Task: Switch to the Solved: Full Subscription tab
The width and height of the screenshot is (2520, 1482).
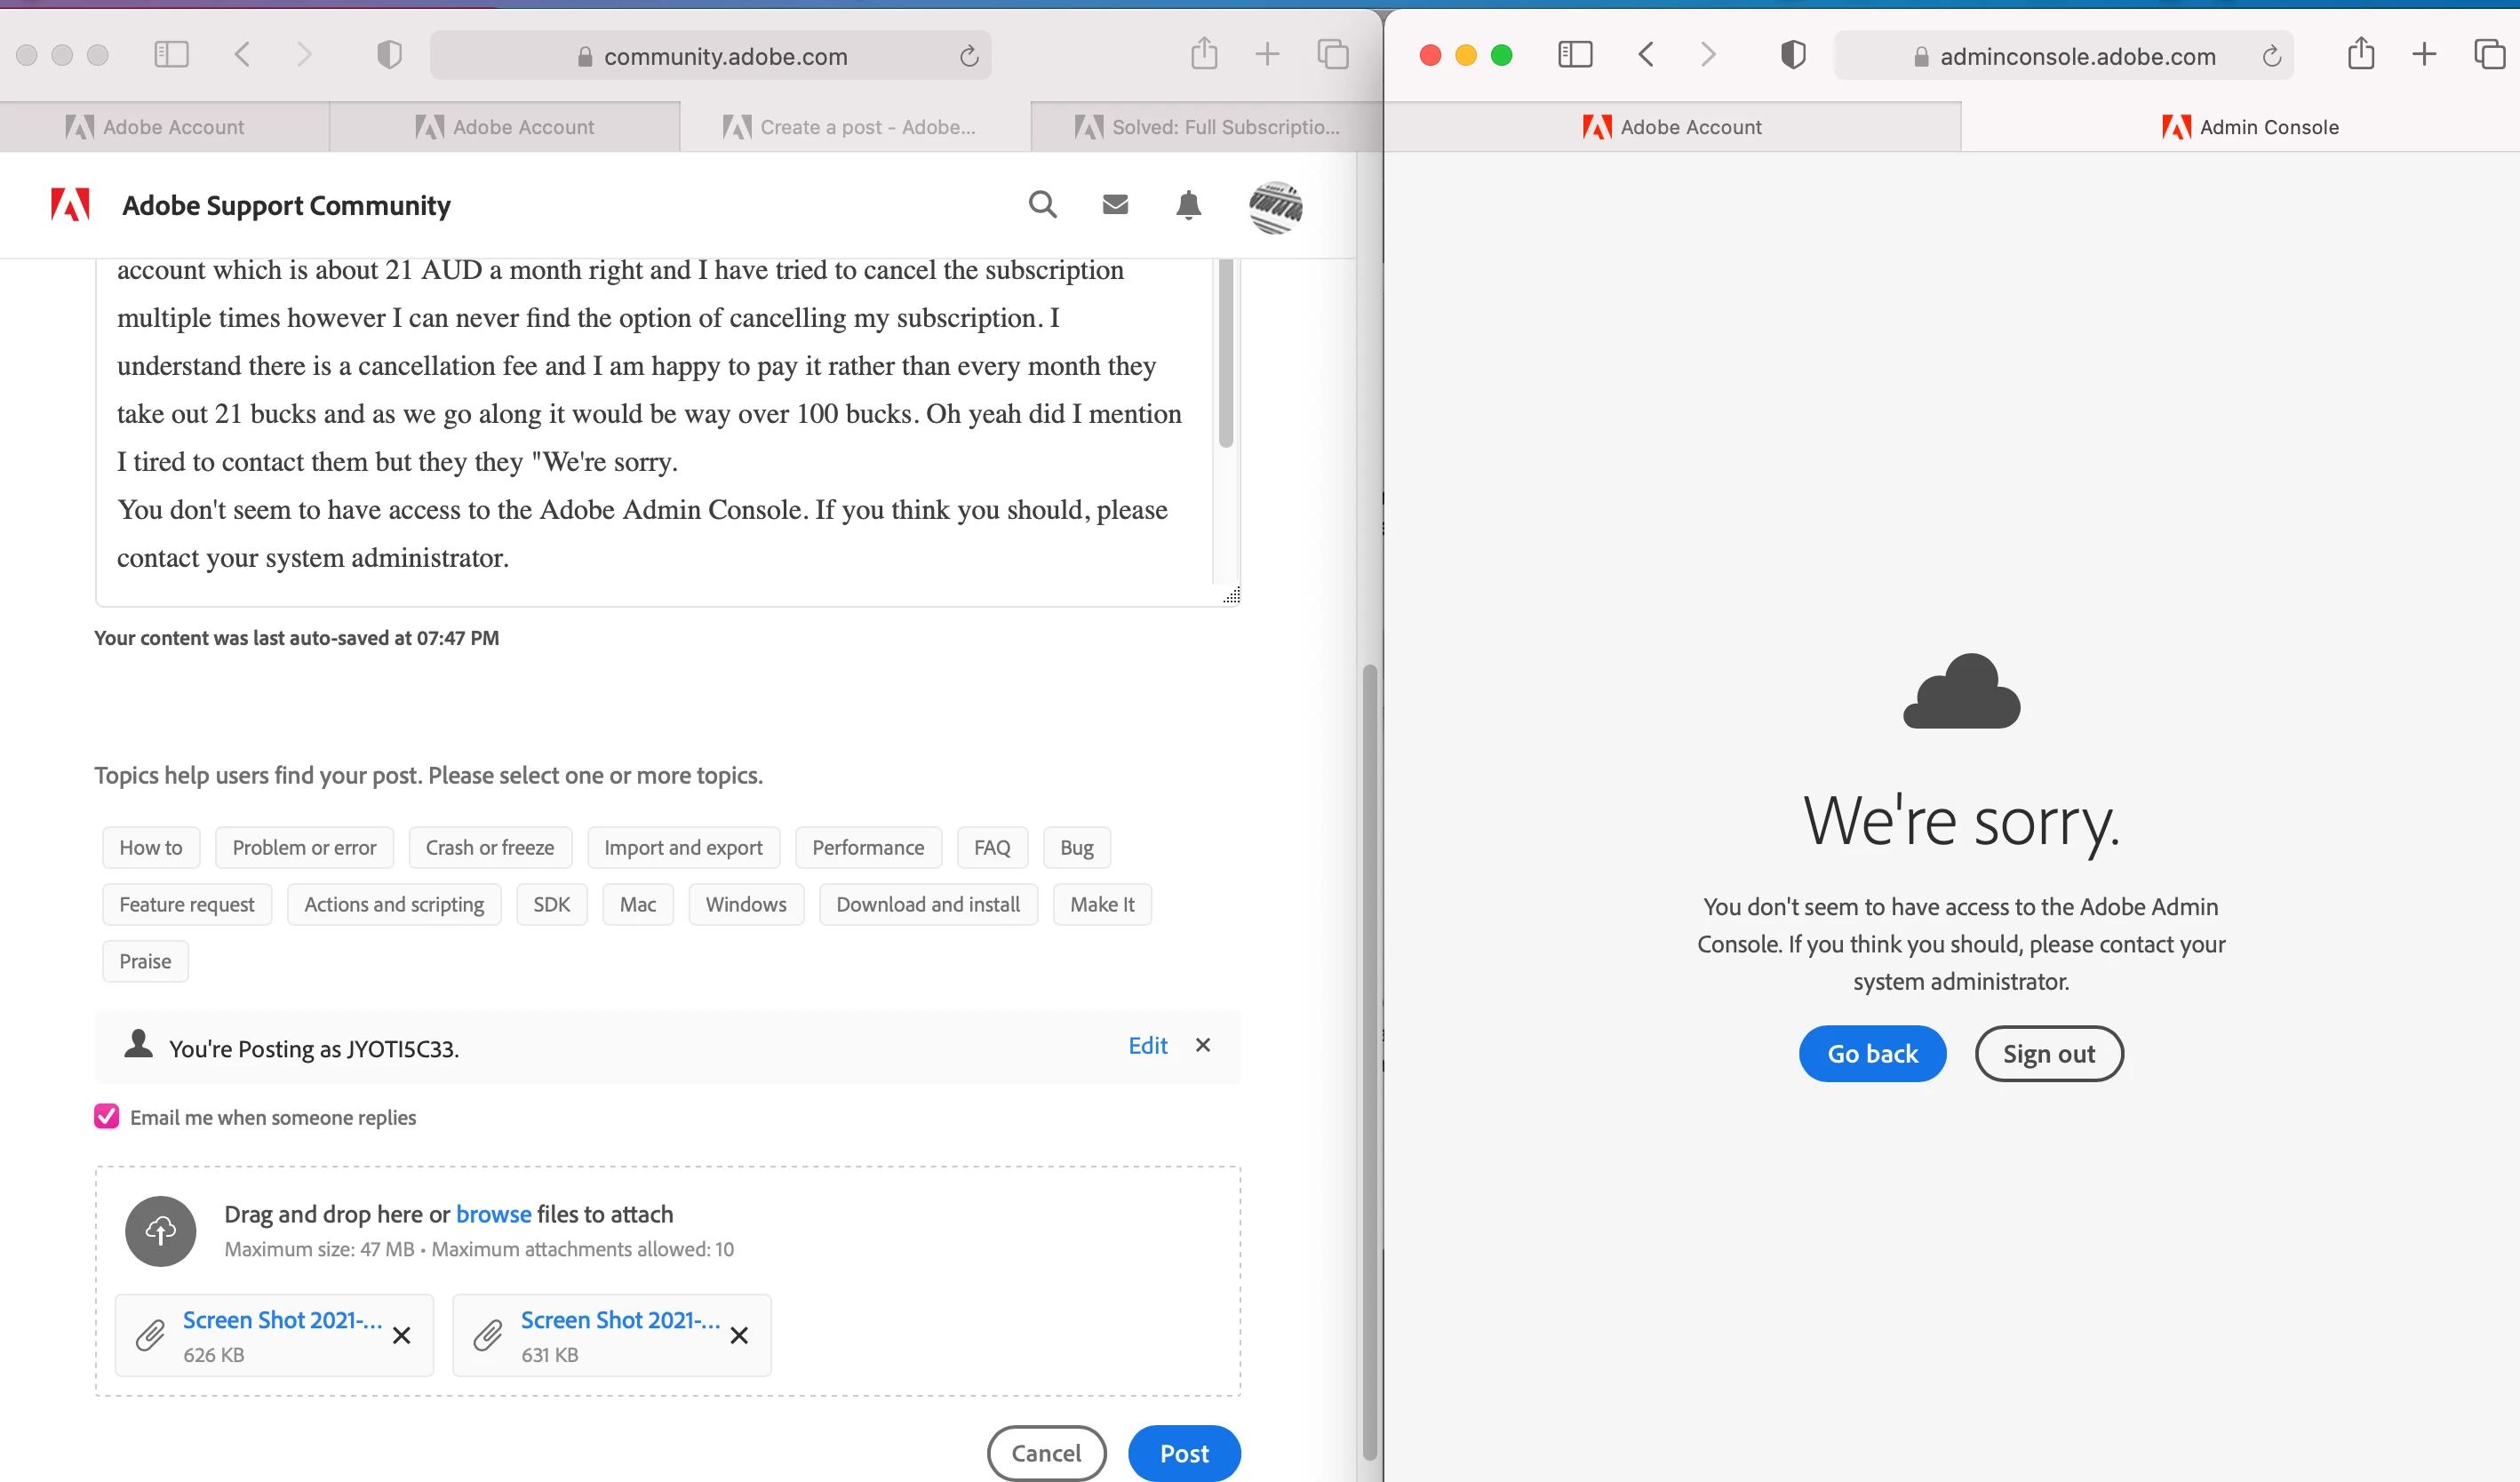Action: click(x=1206, y=127)
